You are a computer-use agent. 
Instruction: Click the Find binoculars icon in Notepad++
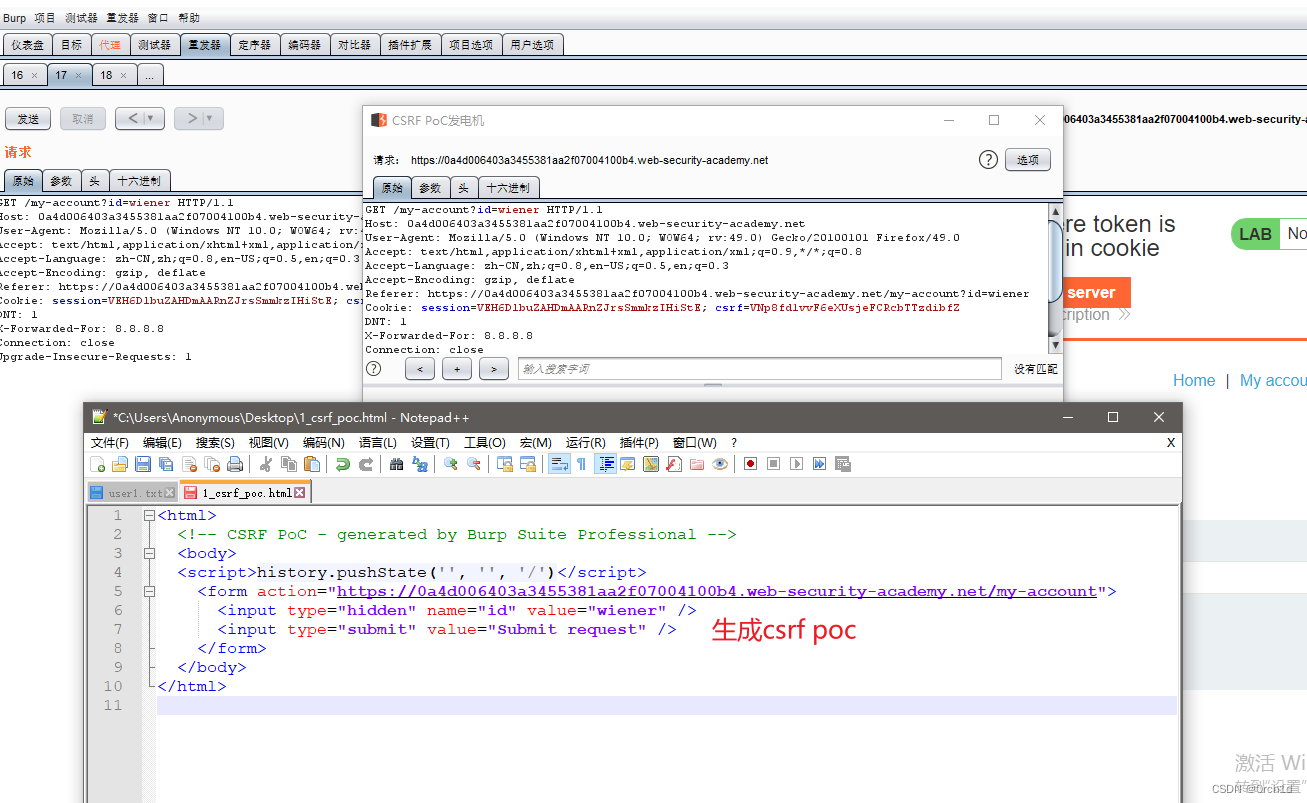point(396,464)
